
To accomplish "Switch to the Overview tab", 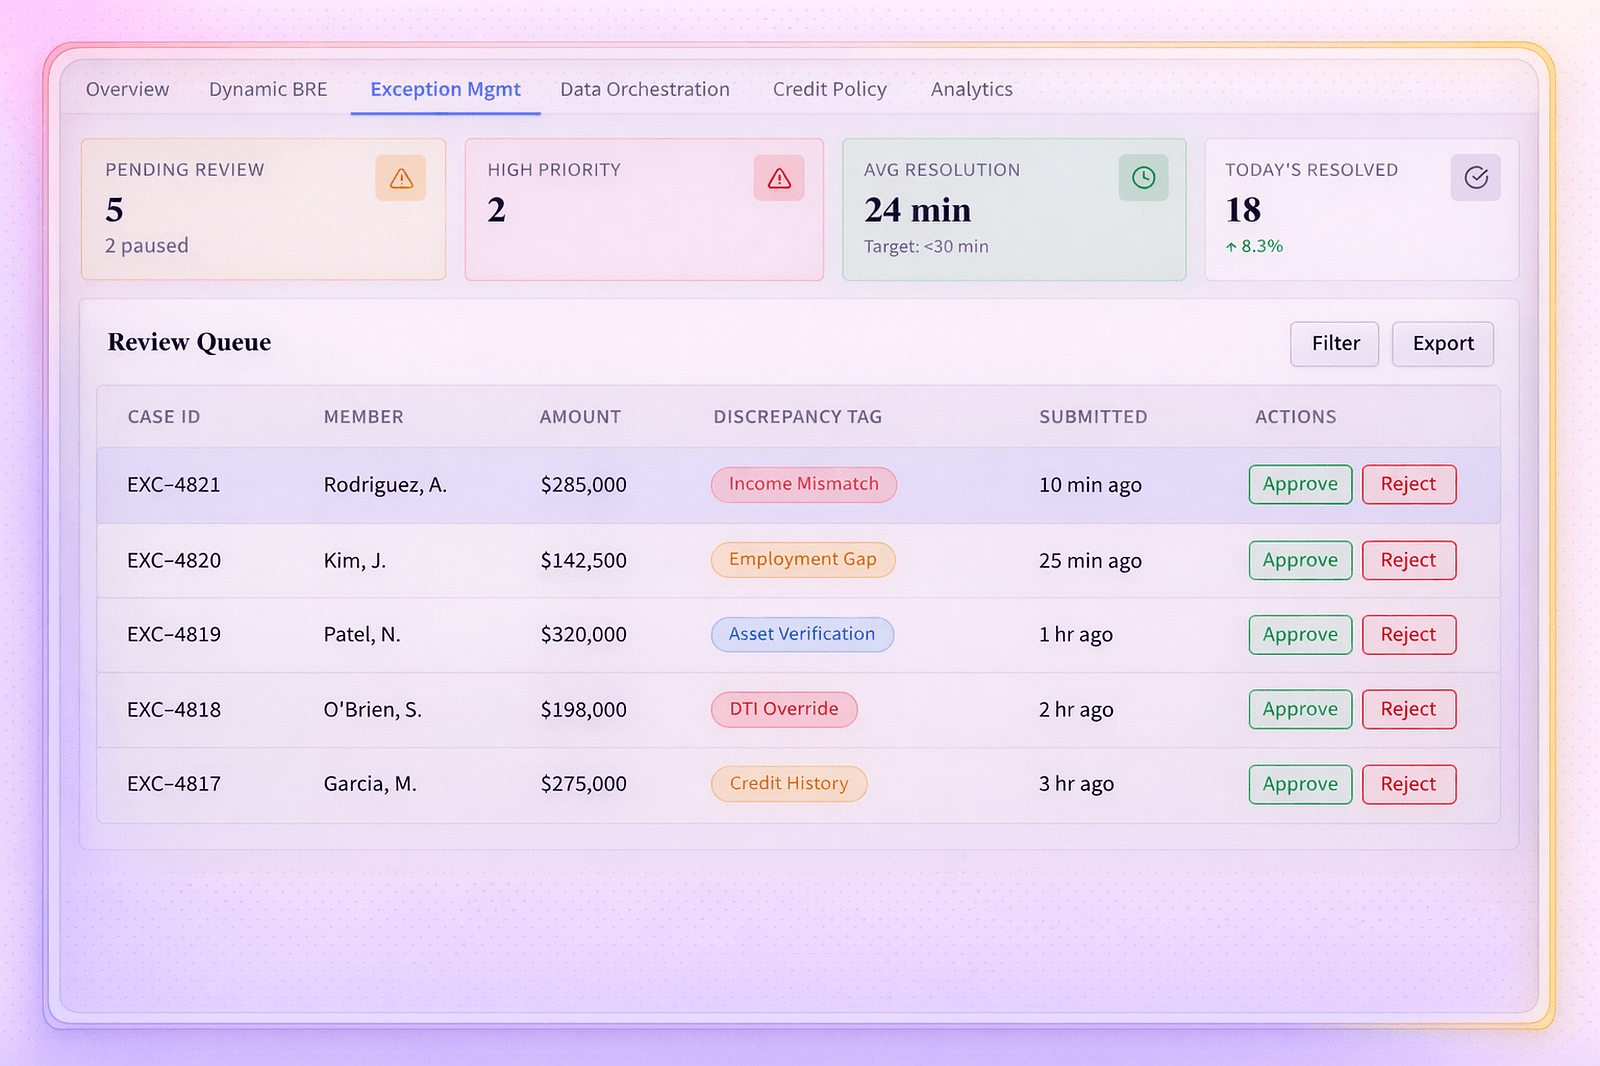I will (x=127, y=89).
